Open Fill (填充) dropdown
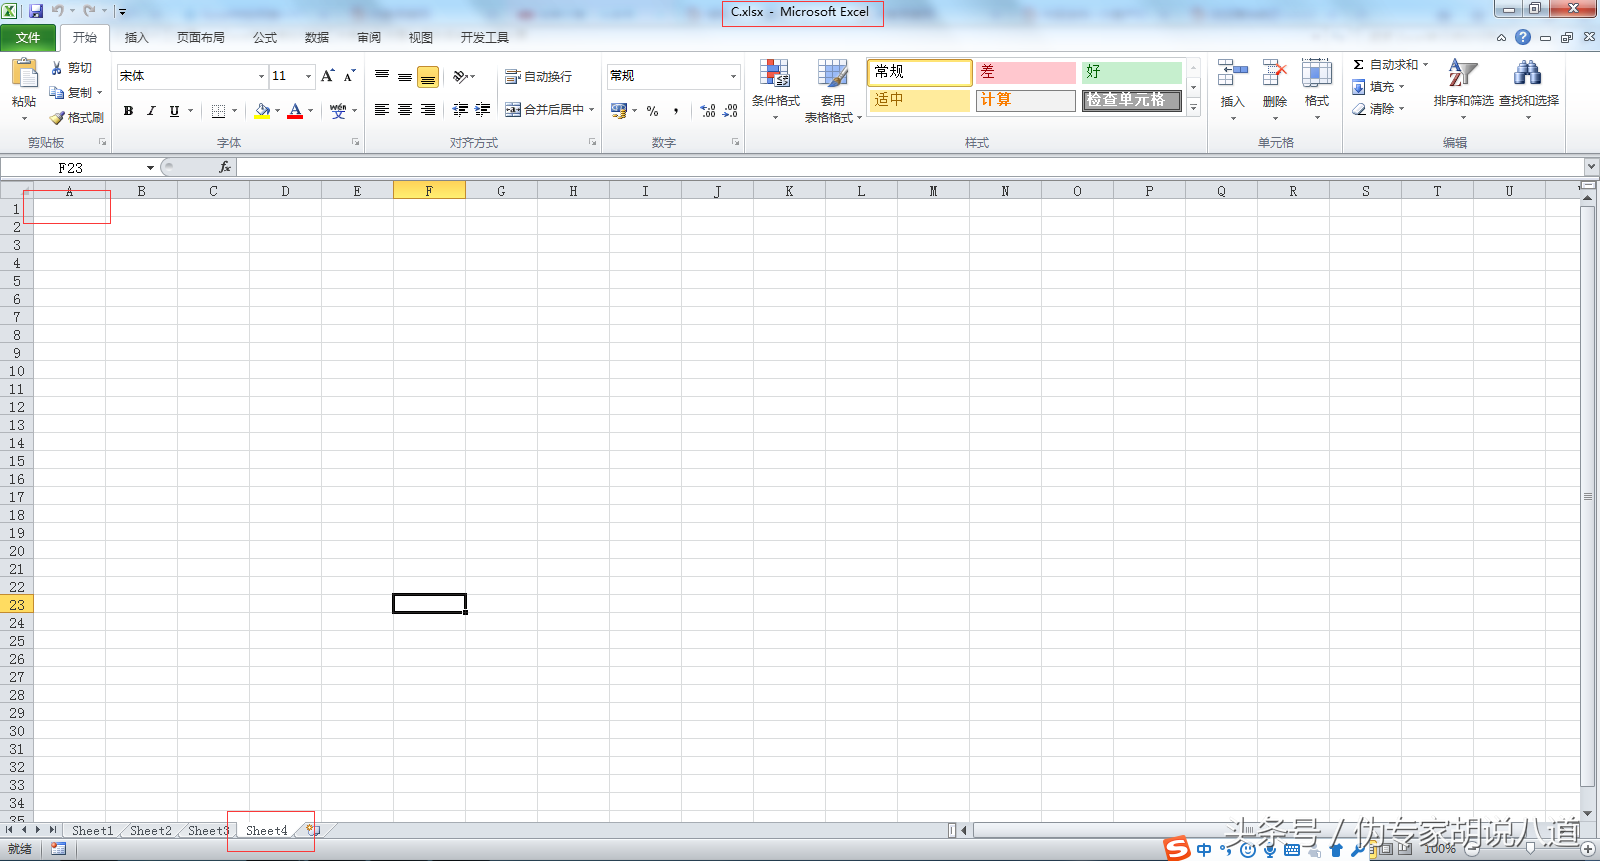The image size is (1600, 861). pos(1379,87)
